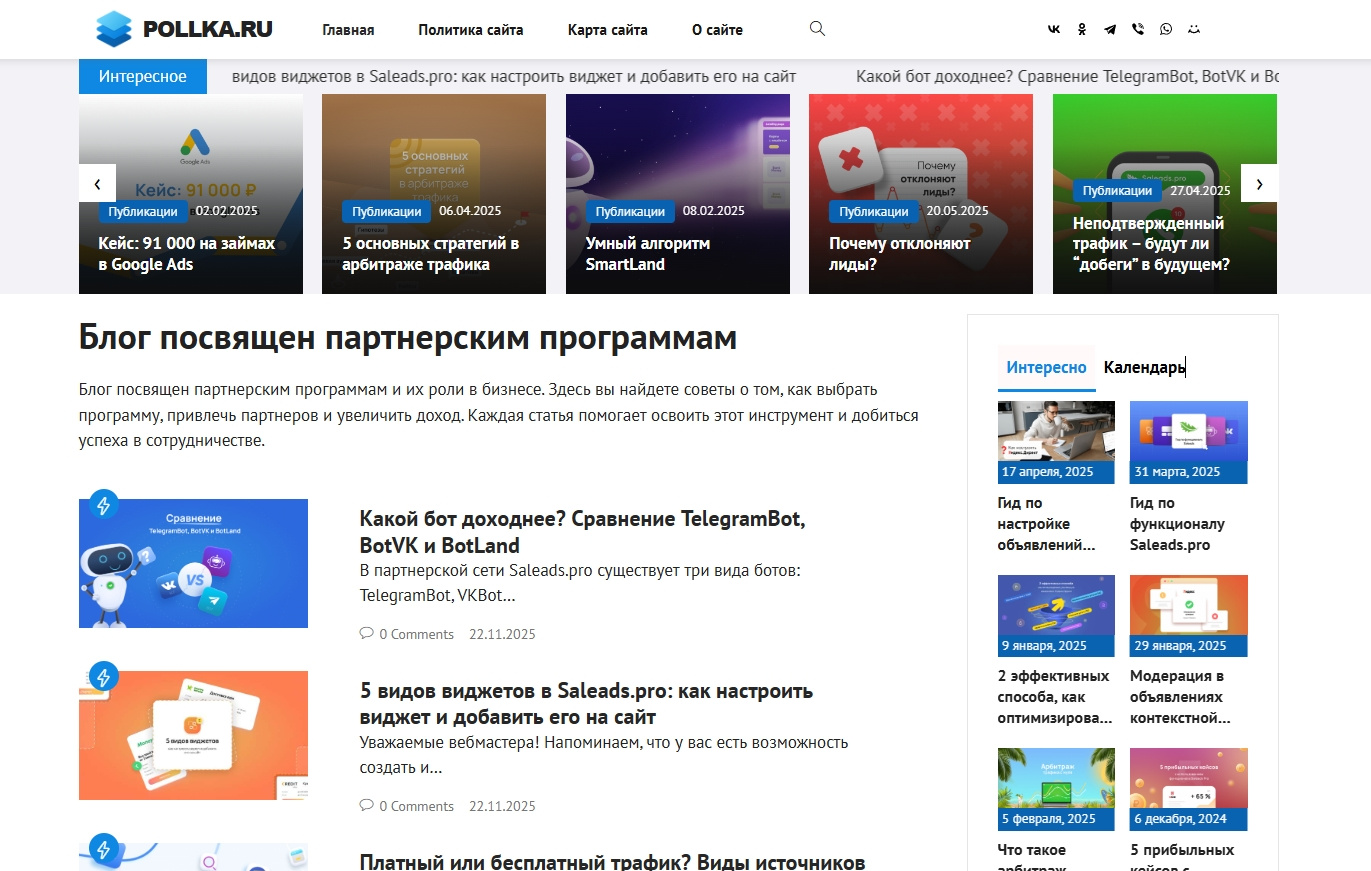Advance the carousel with the right arrow
Screen dimensions: 1371x871
1259,183
